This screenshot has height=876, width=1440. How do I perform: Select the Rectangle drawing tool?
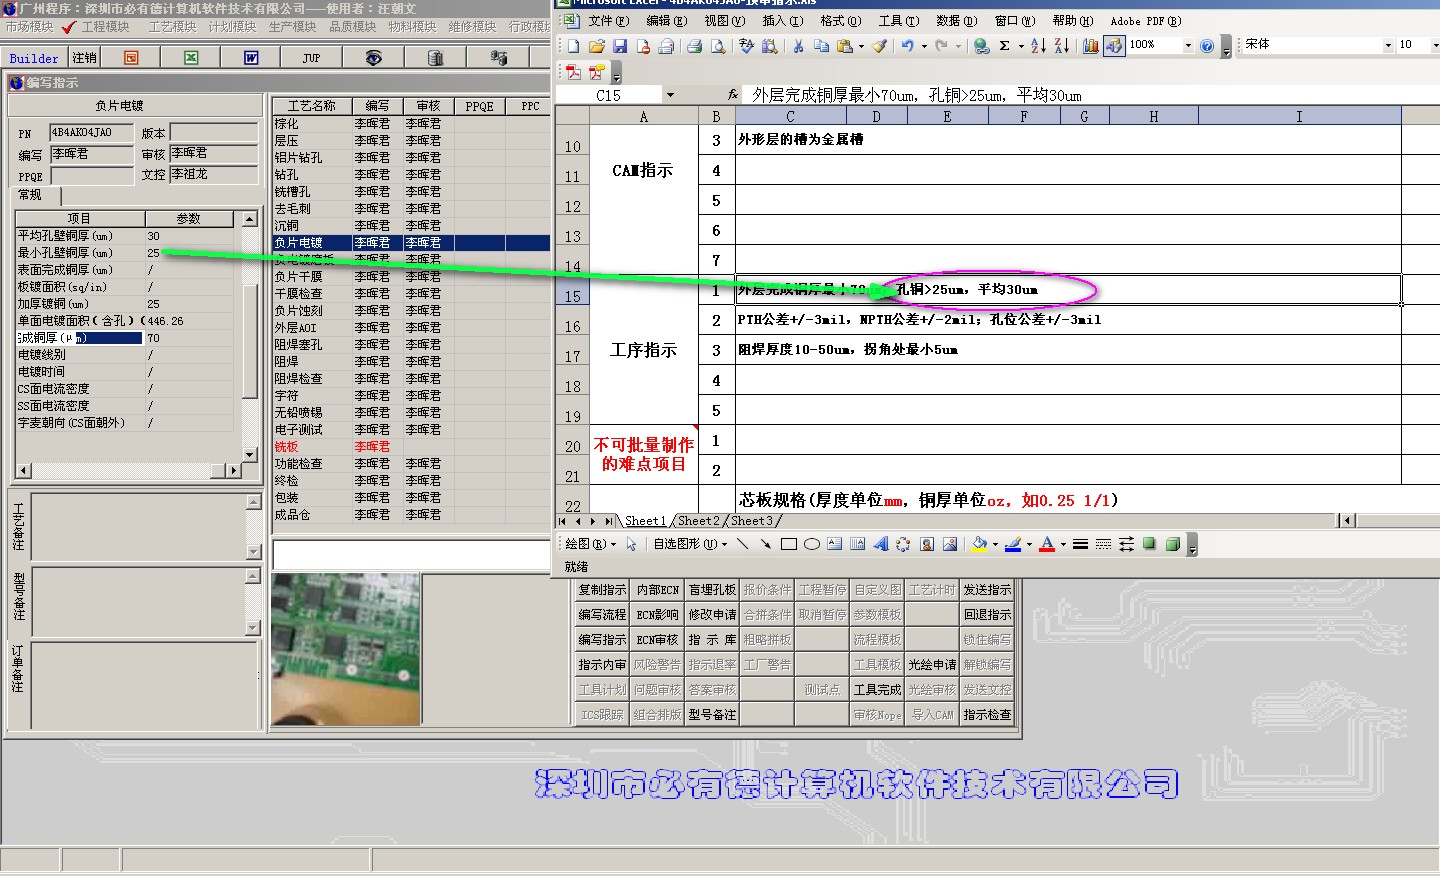point(788,544)
